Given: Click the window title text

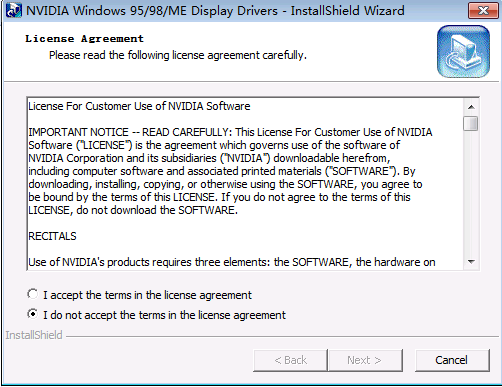Looking at the screenshot, I should point(215,11).
